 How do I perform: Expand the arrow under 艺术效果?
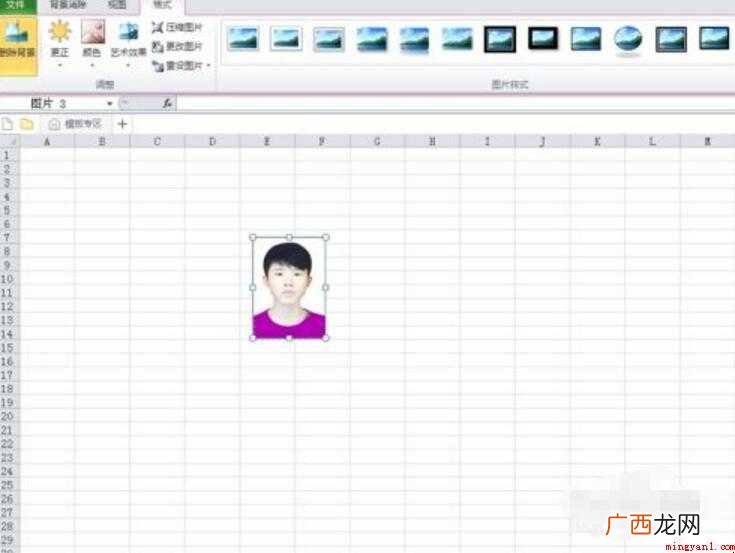(x=128, y=65)
